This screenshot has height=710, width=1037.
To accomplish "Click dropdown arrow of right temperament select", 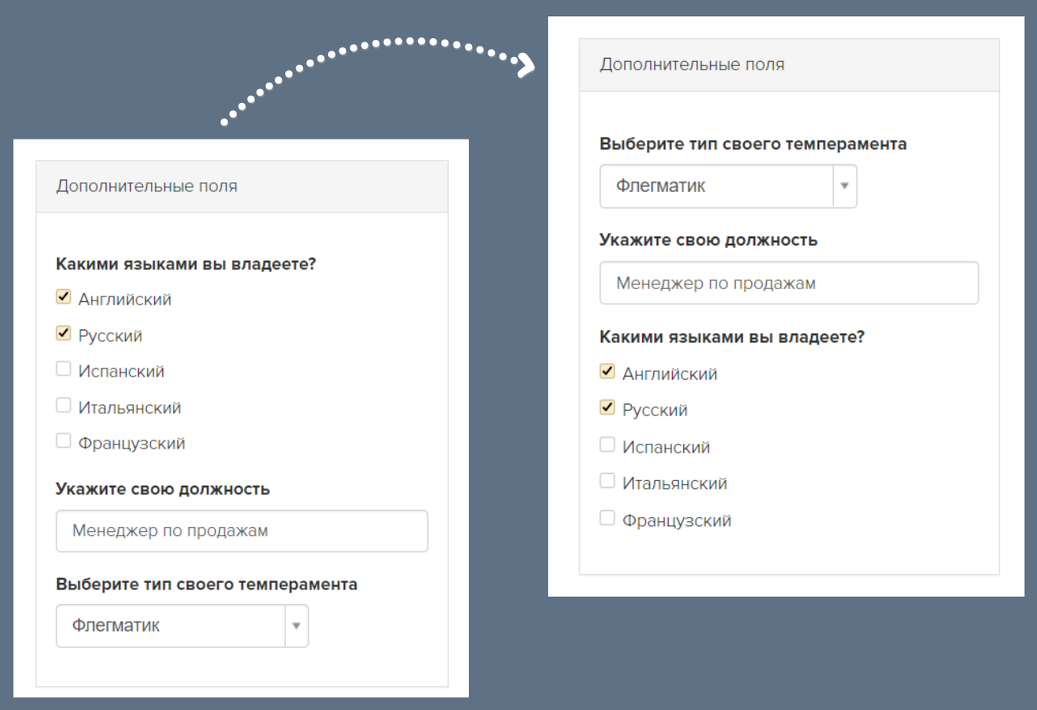I will (x=845, y=186).
